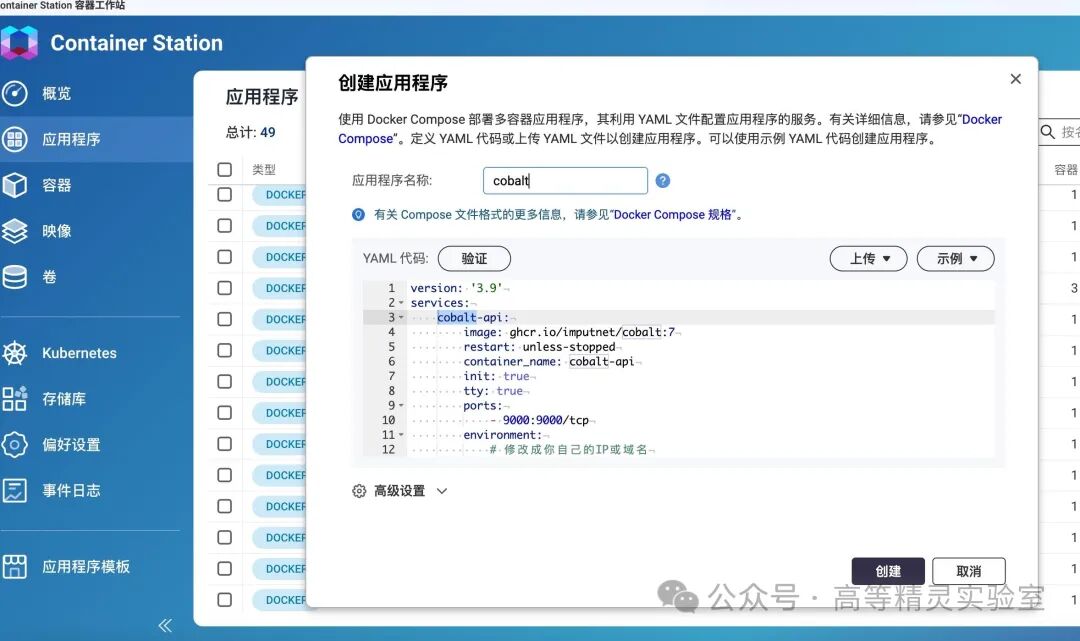This screenshot has height=641, width=1080.
Task: Check the second DOCKER row checkbox
Action: point(225,226)
